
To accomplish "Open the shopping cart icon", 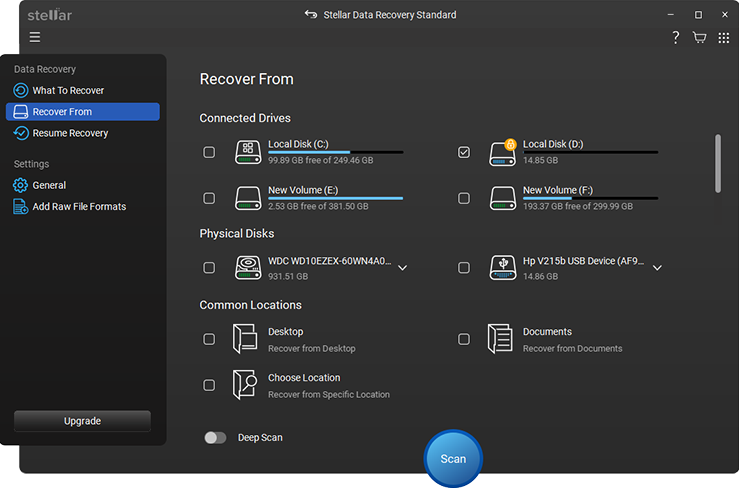I will (x=699, y=37).
